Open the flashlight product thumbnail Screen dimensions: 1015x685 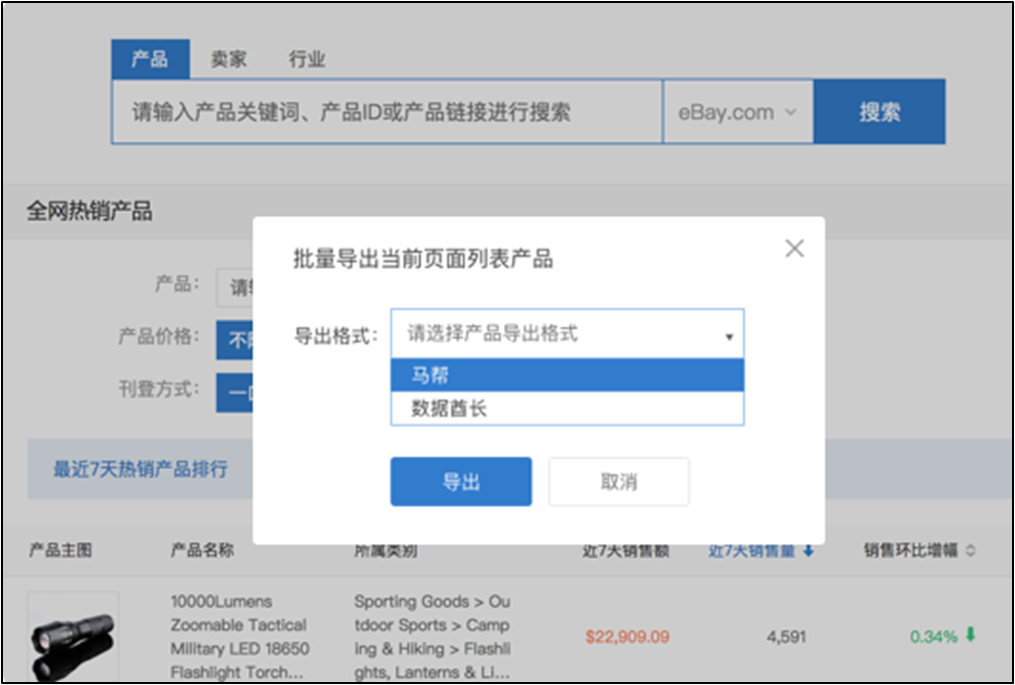click(x=72, y=637)
